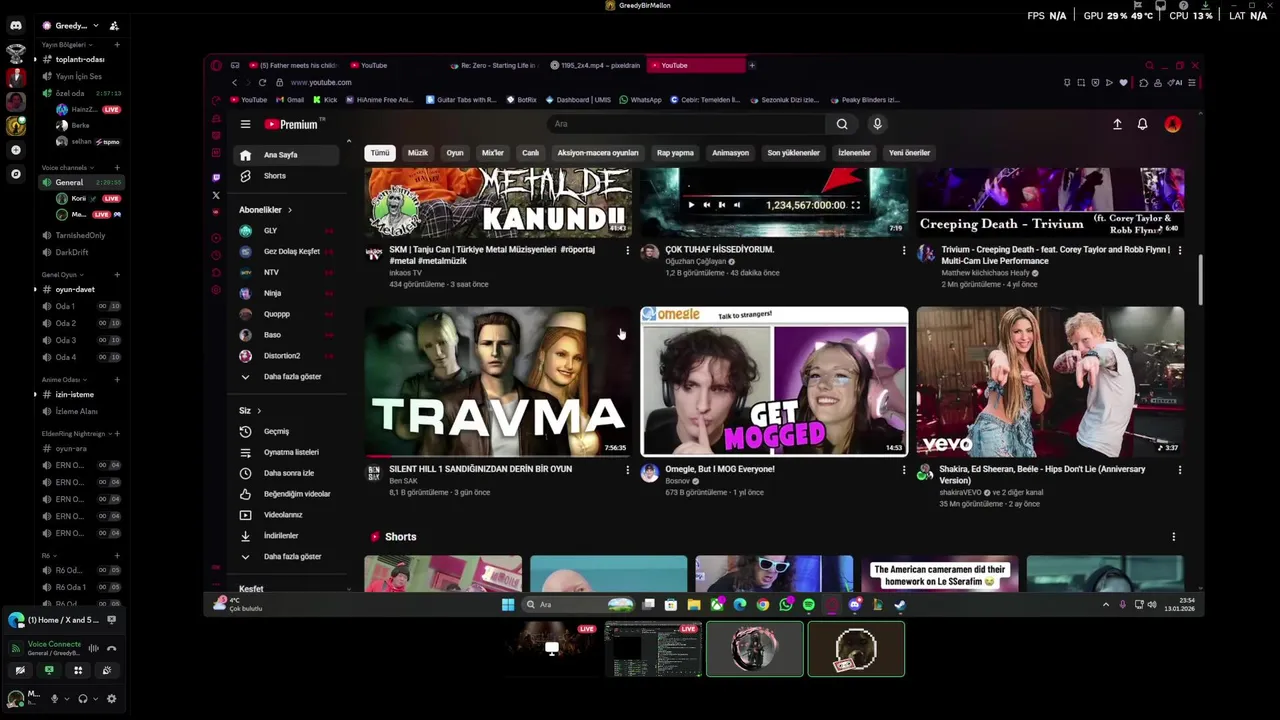Collapse Genel Oyun category
1280x720 pixels.
click(62, 274)
